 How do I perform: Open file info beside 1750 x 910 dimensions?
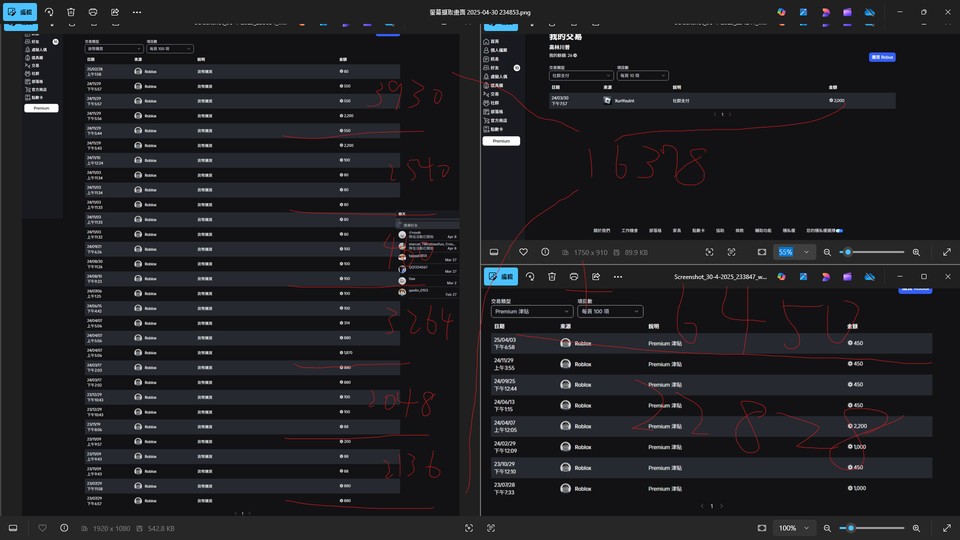[x=546, y=252]
